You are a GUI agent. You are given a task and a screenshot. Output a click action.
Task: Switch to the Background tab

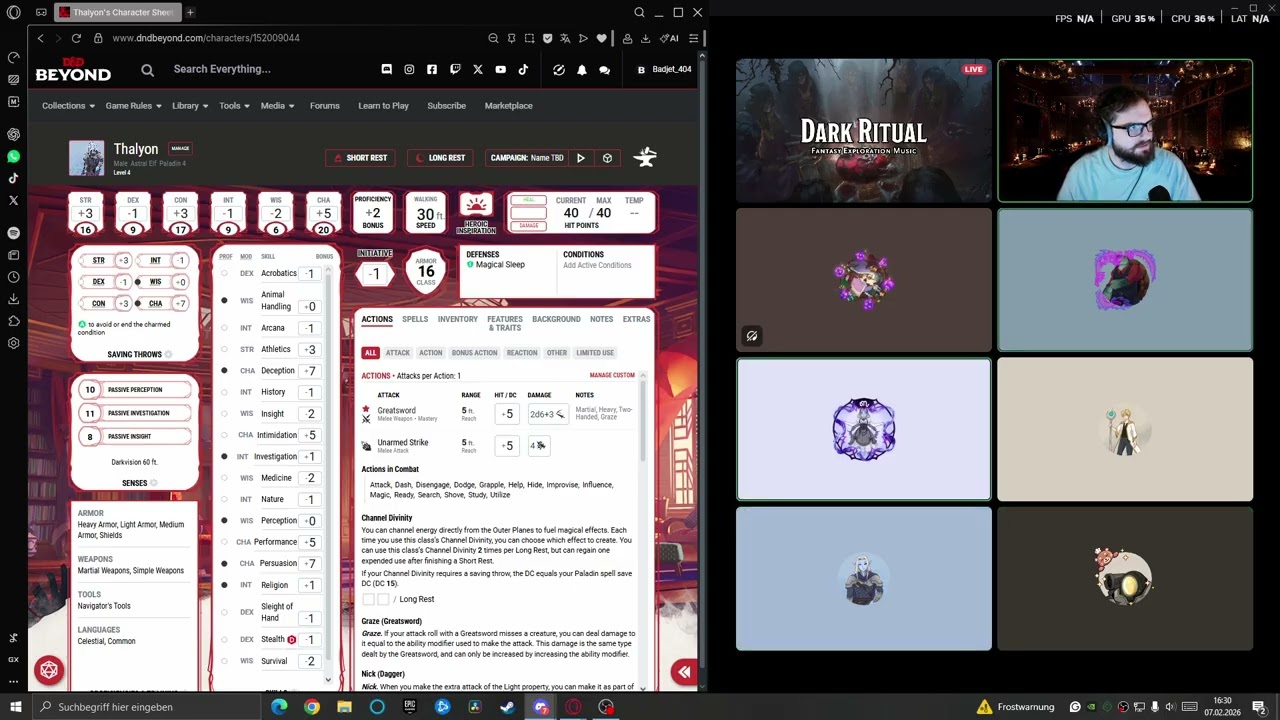(556, 319)
